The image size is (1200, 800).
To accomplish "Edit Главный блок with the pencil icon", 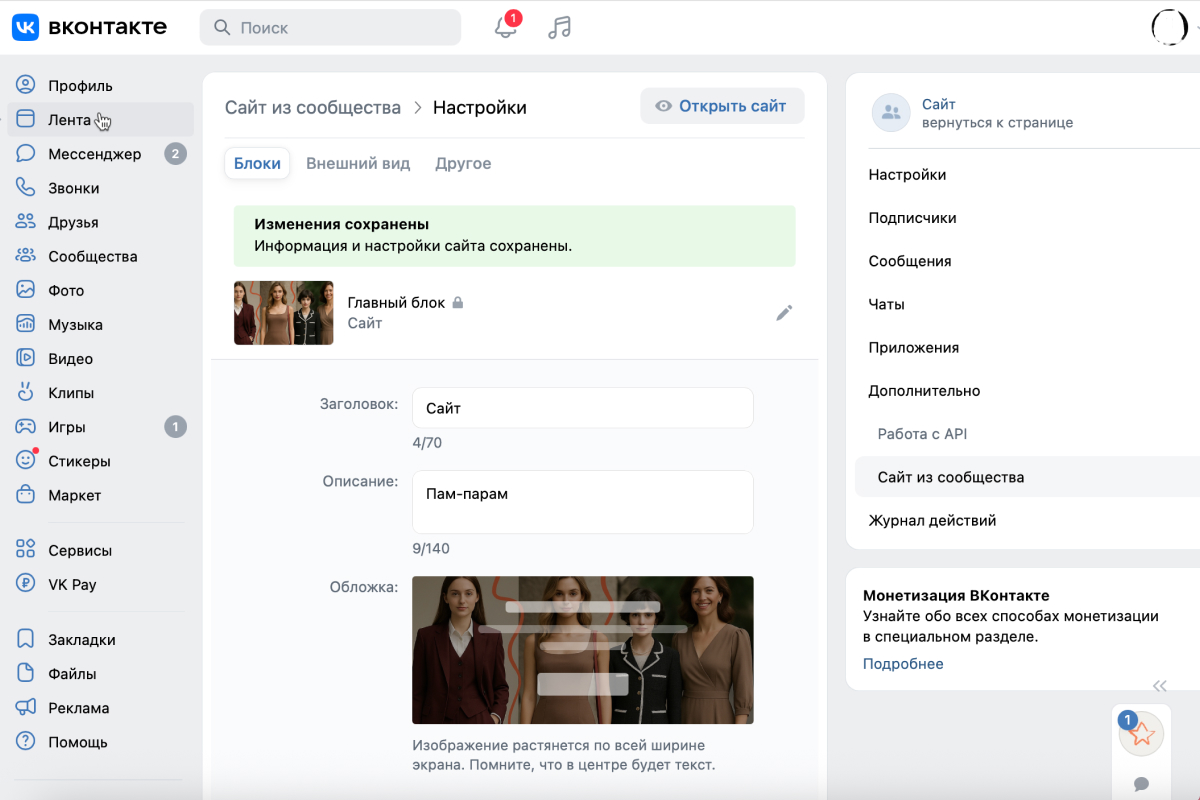I will [x=784, y=313].
